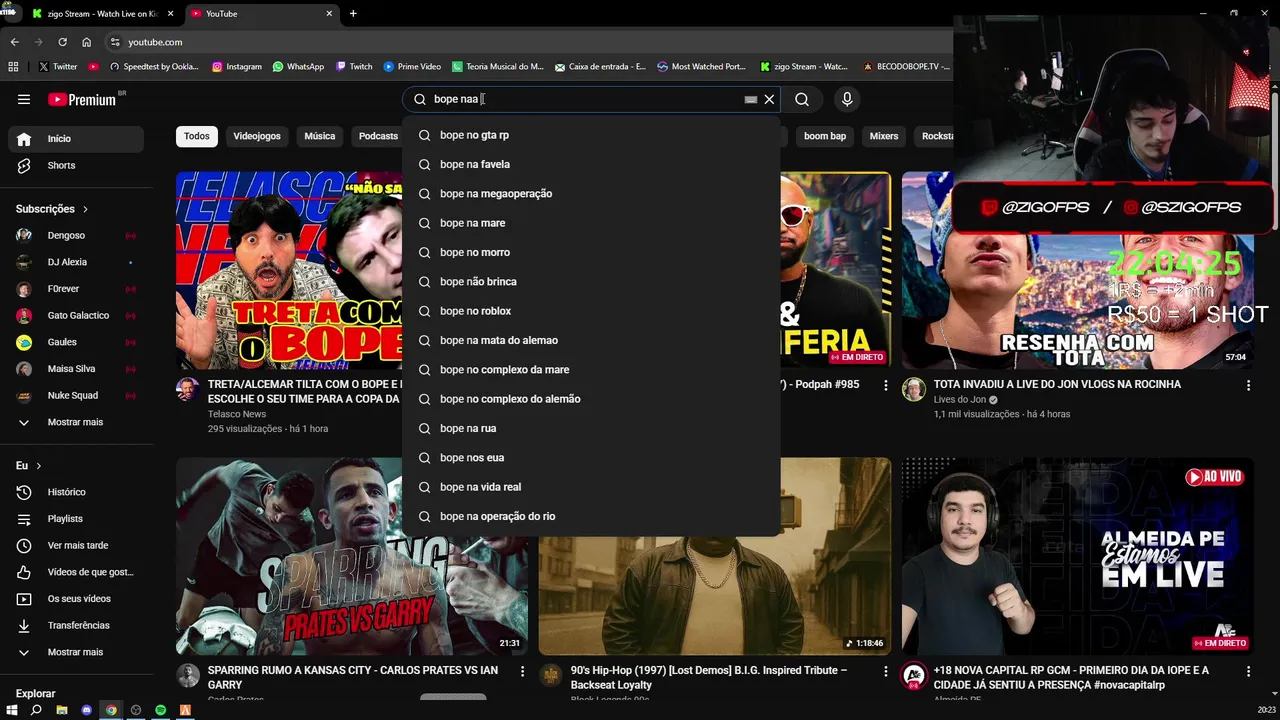Select suggestion 'bope na megaoperação'

pyautogui.click(x=591, y=193)
